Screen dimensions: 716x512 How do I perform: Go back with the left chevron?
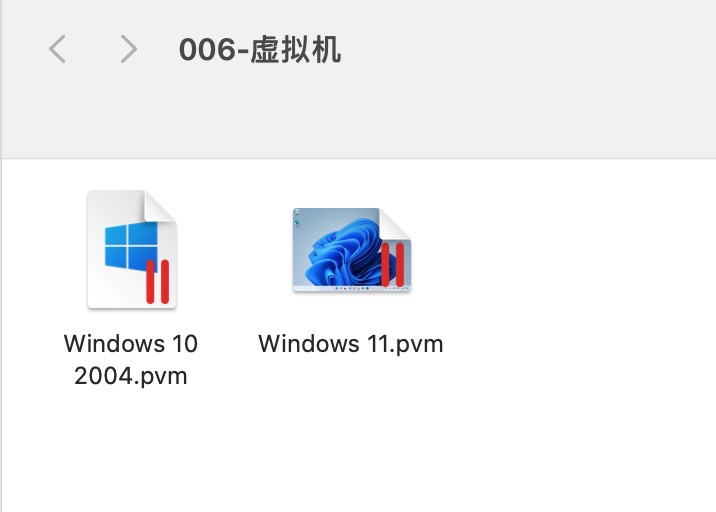point(57,49)
